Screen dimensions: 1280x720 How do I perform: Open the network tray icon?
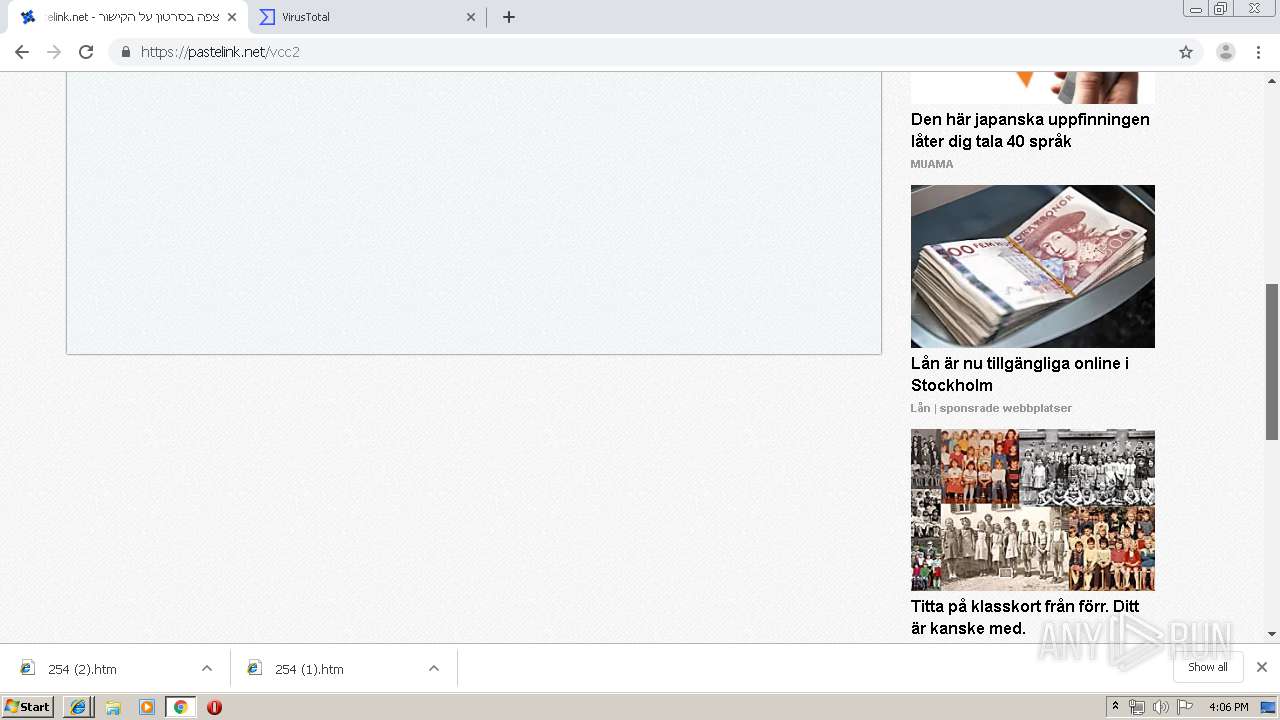(x=1137, y=707)
